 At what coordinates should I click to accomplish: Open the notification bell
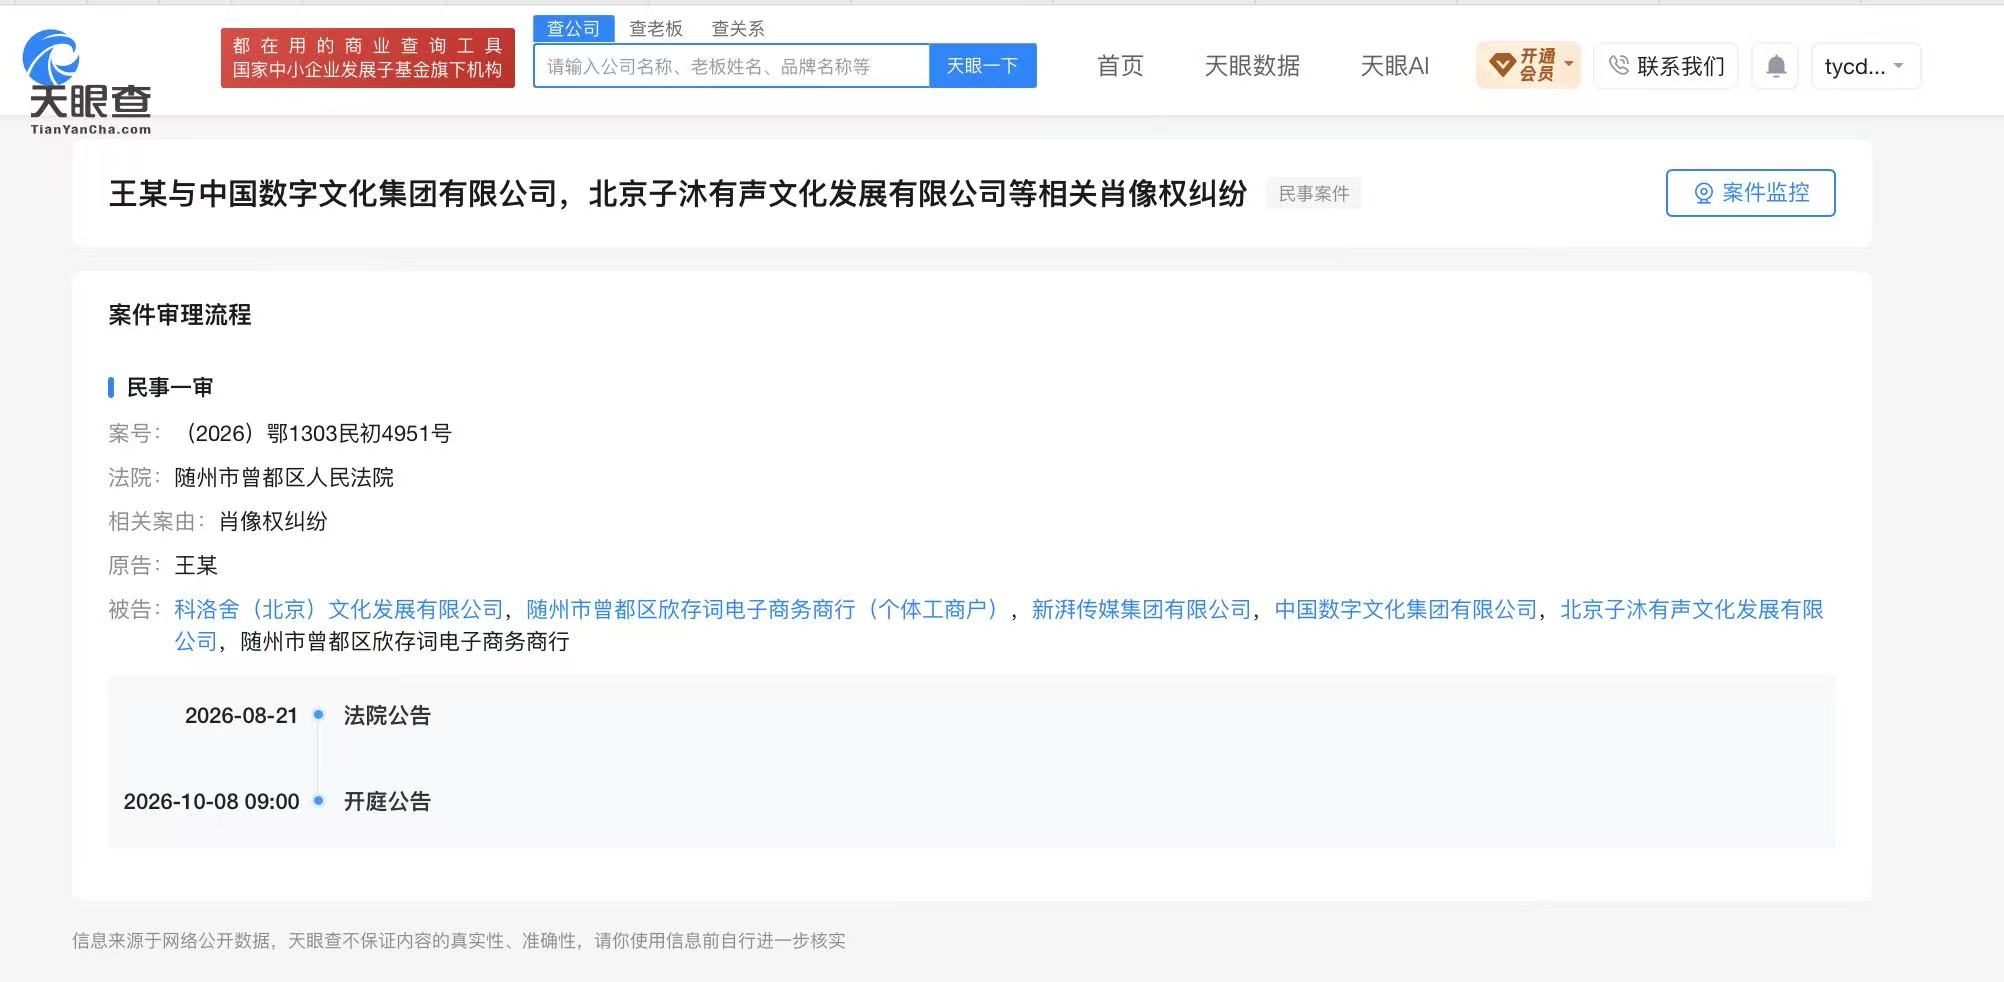coord(1775,66)
